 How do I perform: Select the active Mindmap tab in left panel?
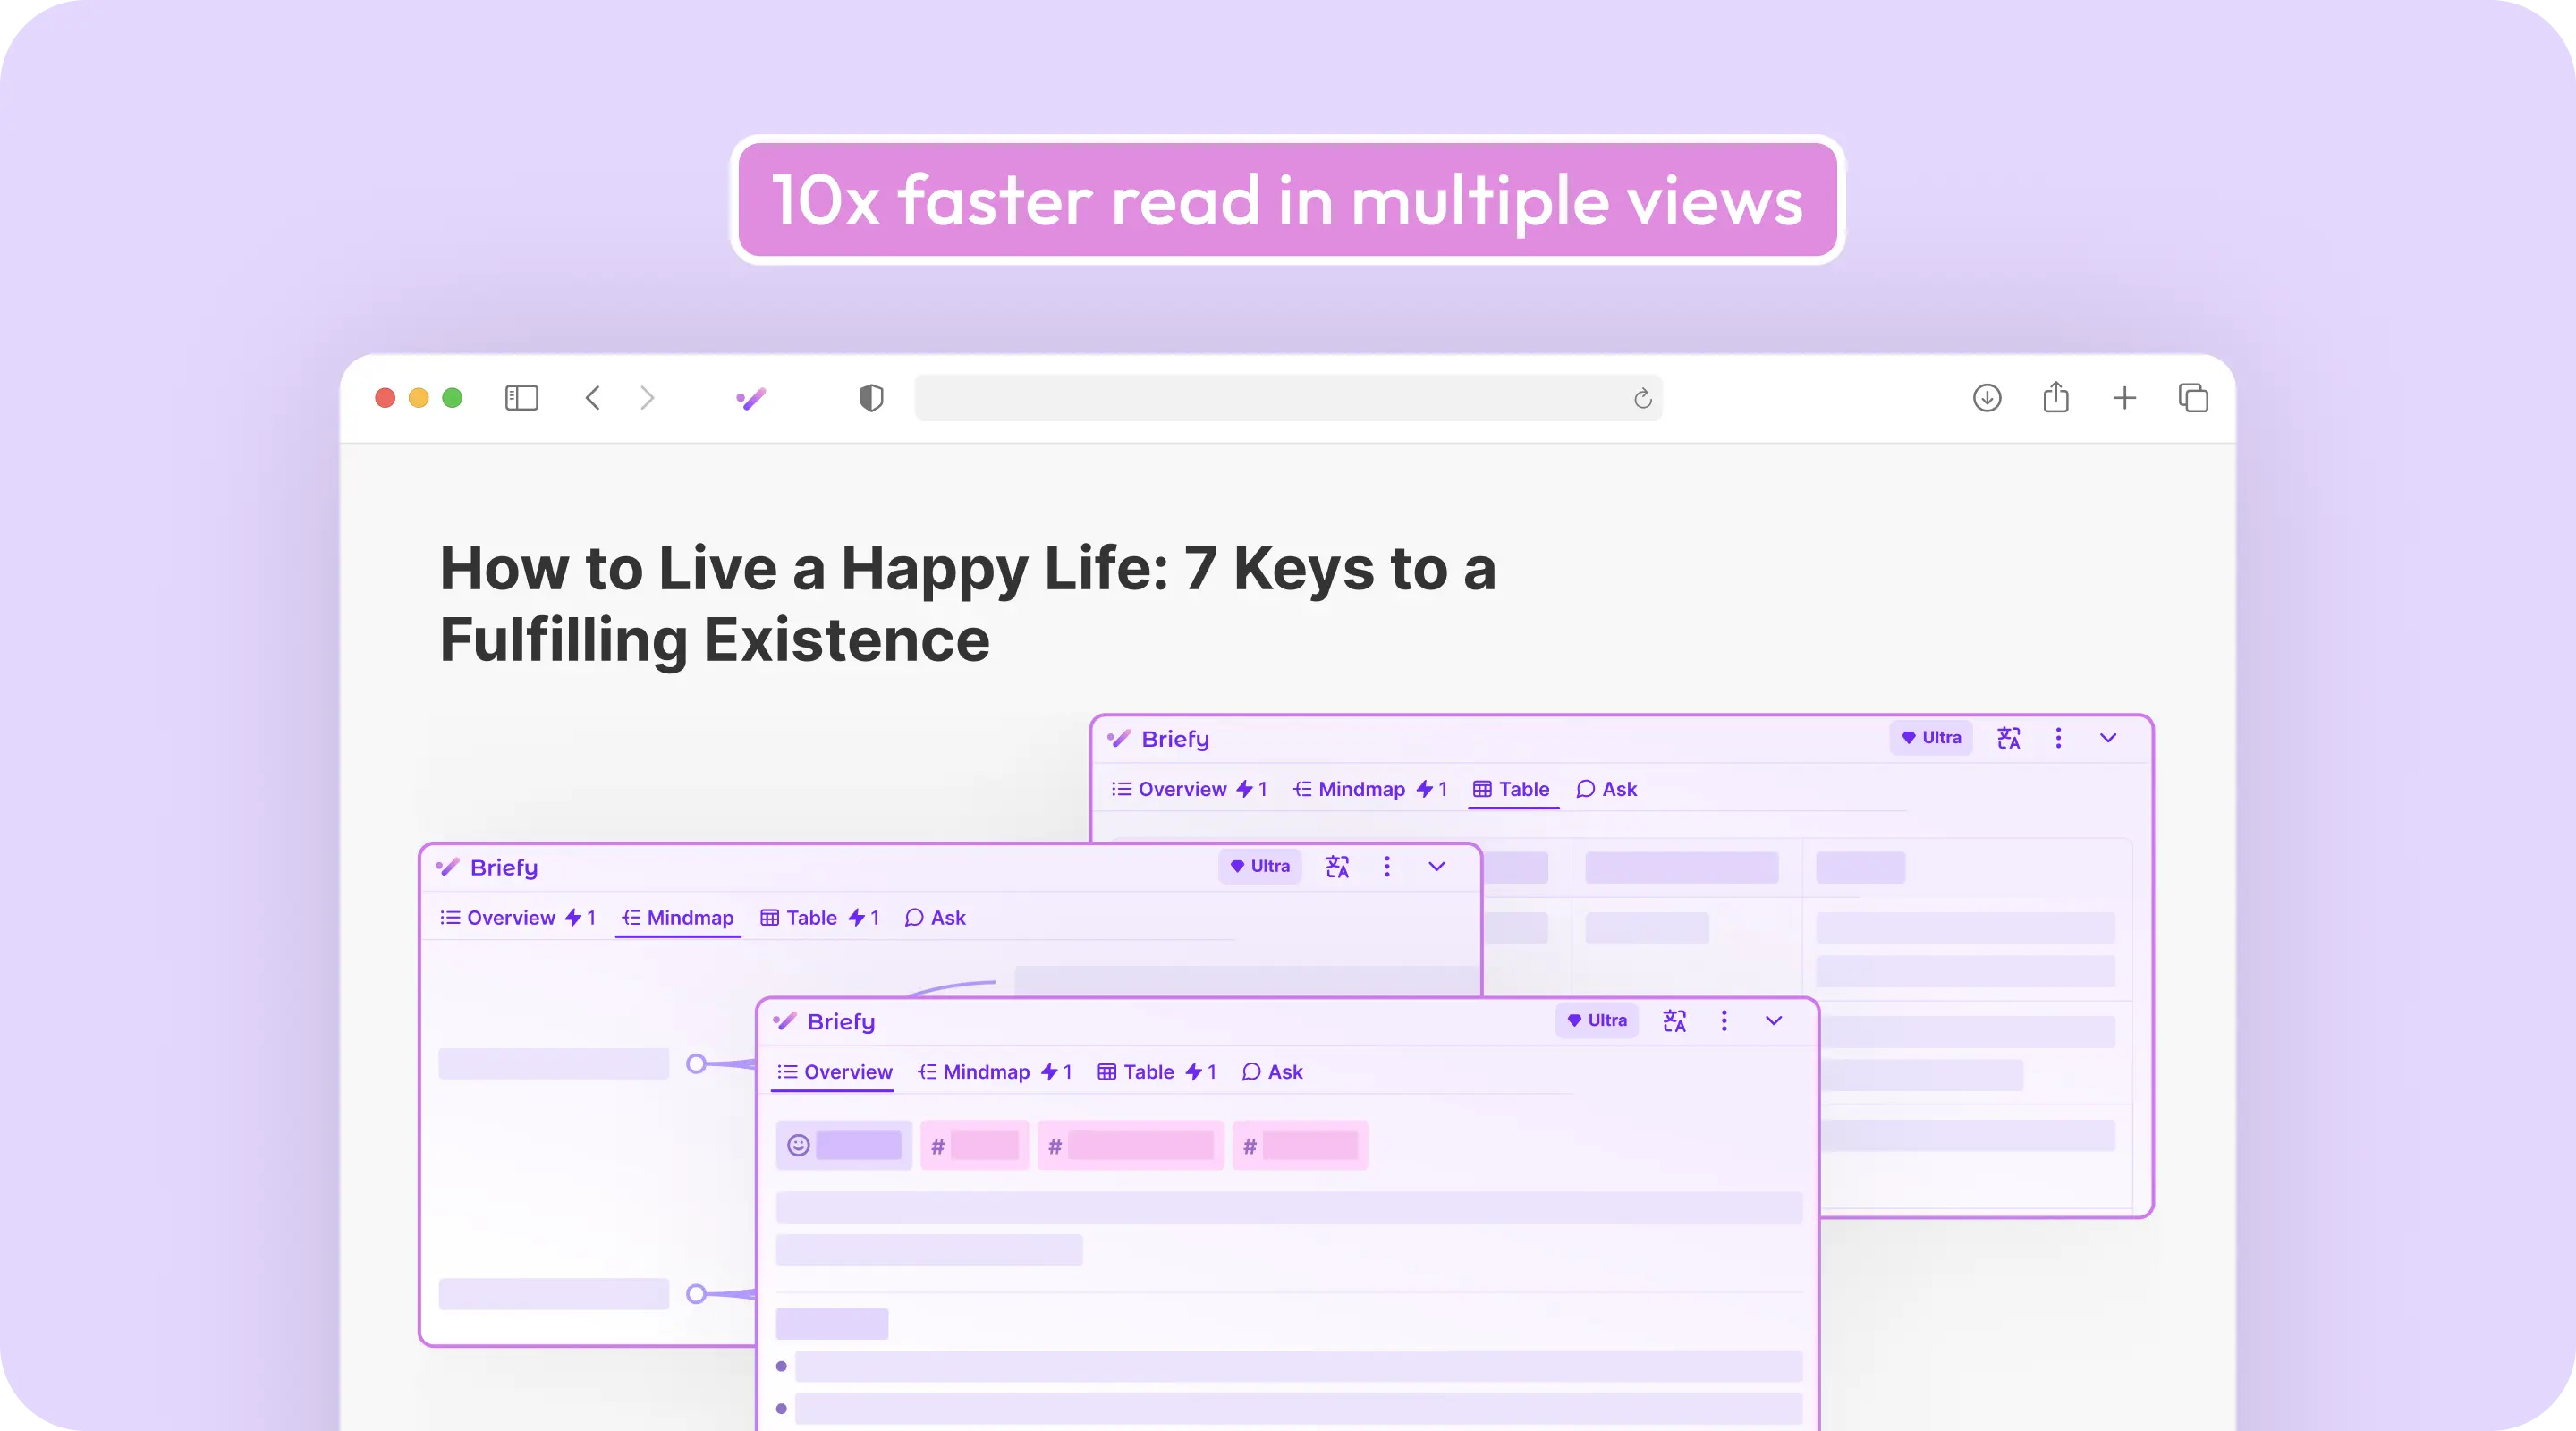678,917
